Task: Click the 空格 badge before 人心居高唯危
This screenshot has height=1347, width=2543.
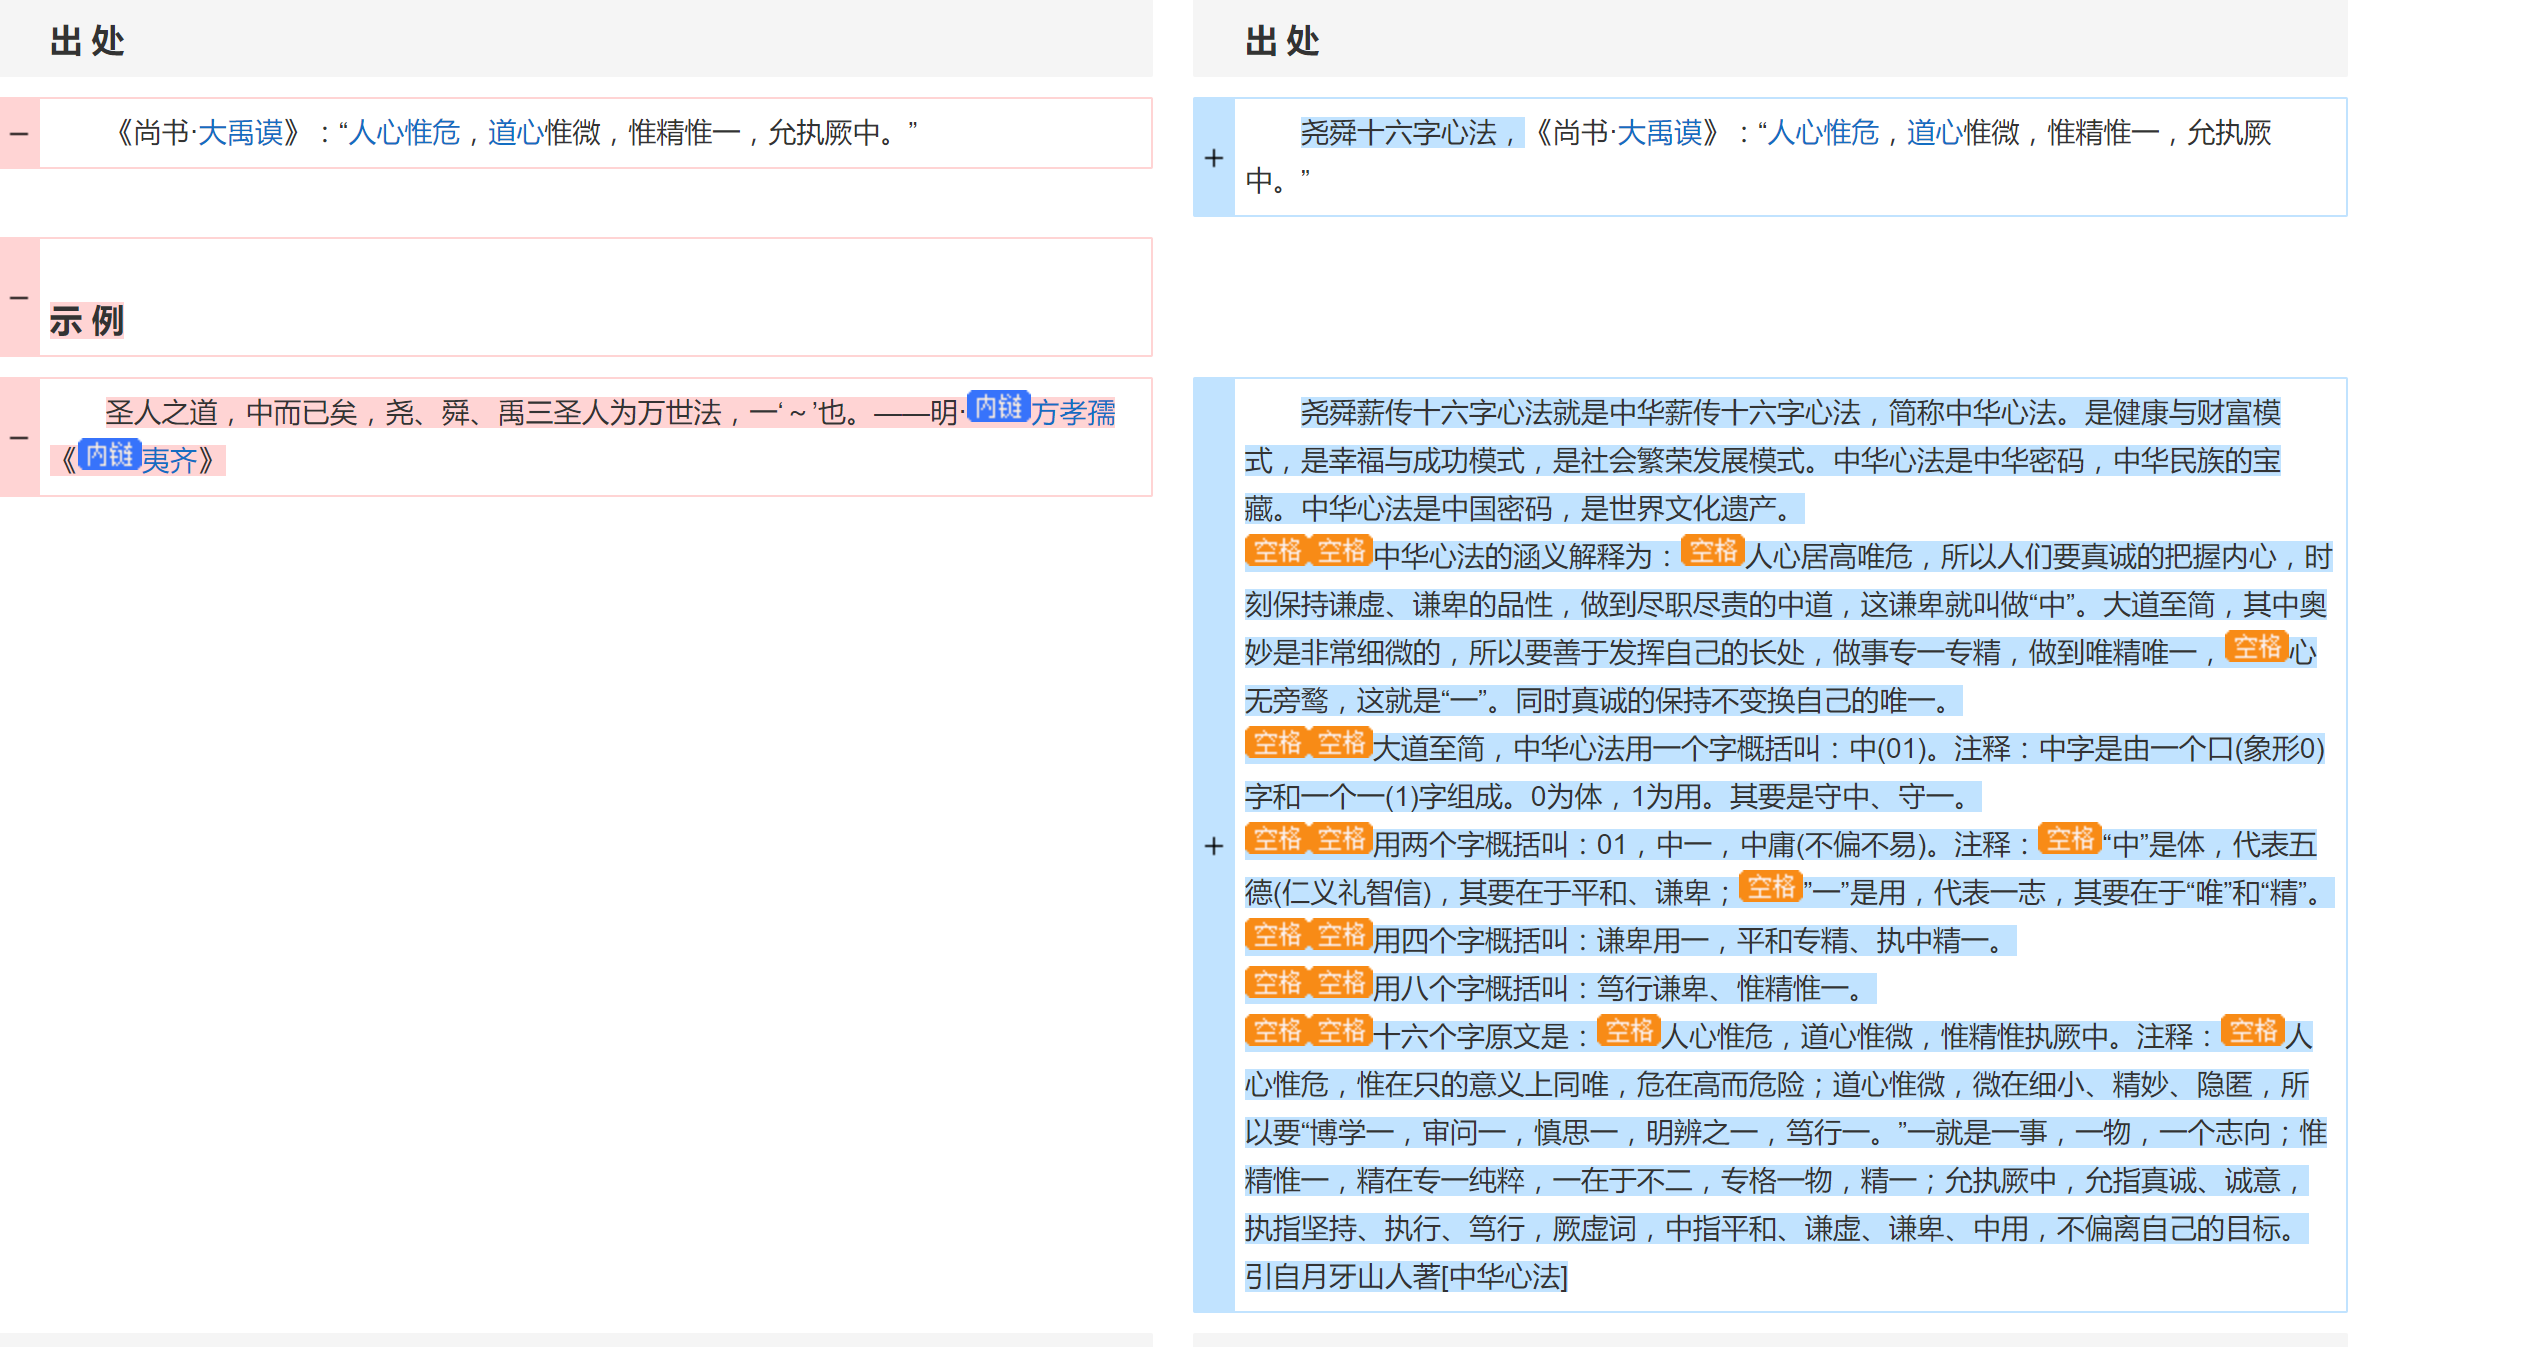Action: point(1712,551)
